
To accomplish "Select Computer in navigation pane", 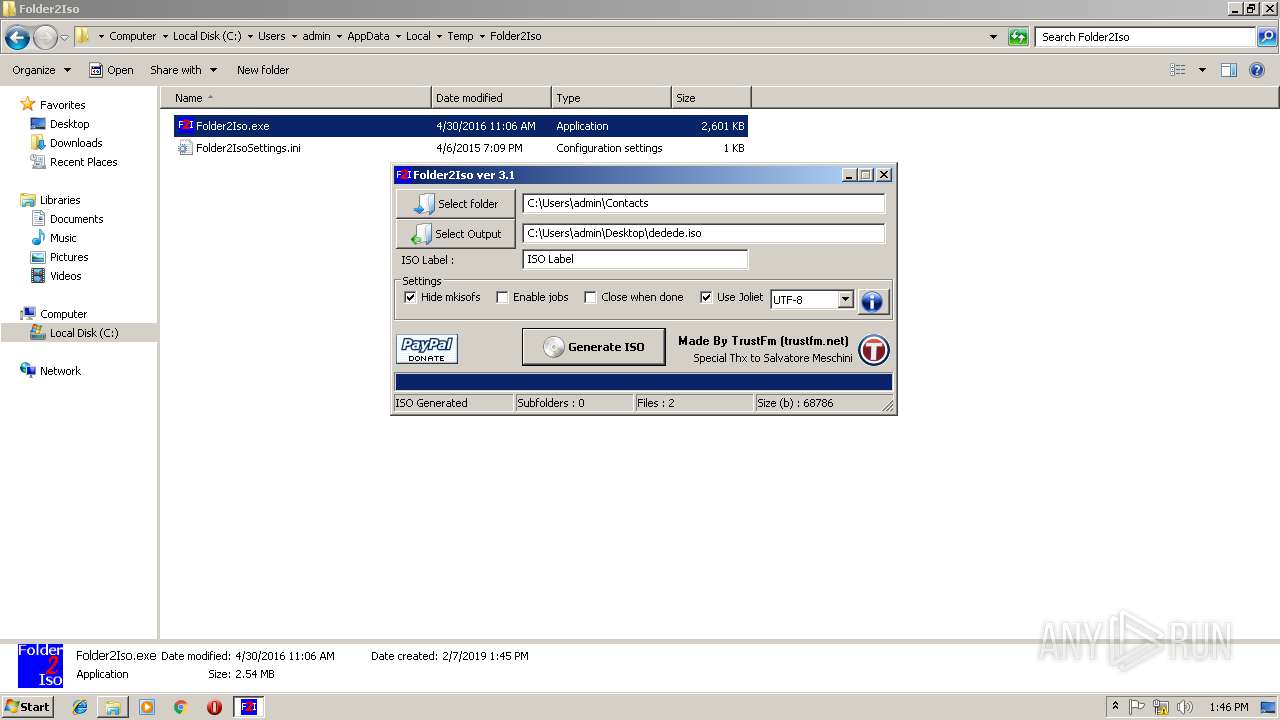I will click(x=63, y=314).
